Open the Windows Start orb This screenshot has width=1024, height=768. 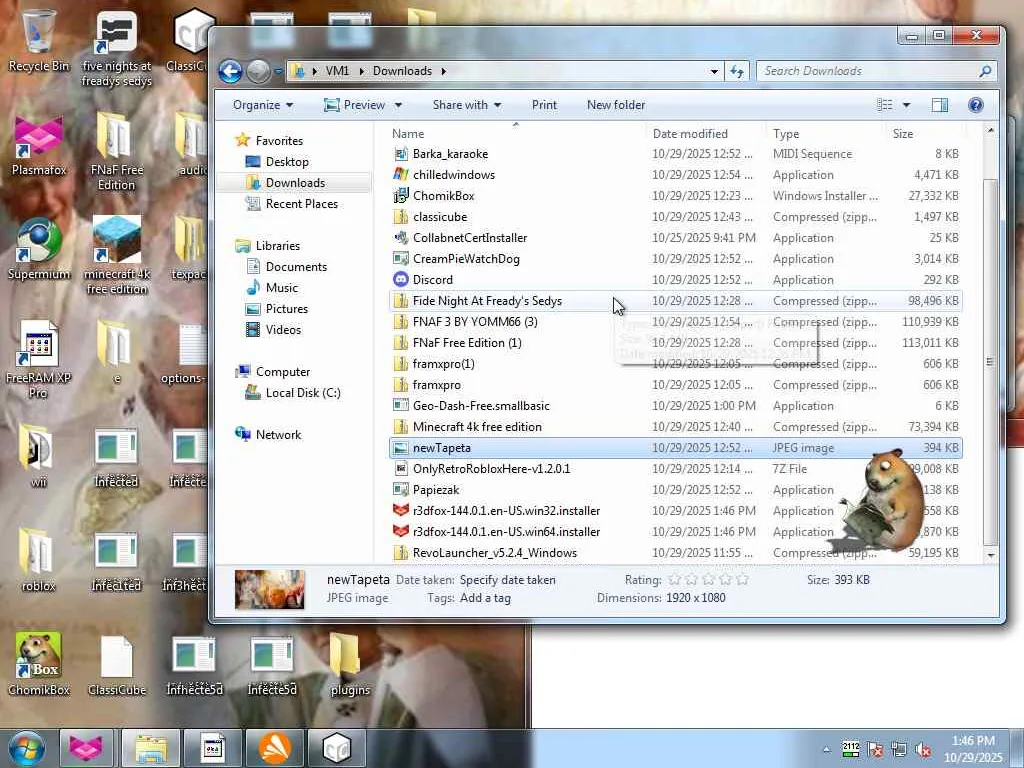(26, 748)
